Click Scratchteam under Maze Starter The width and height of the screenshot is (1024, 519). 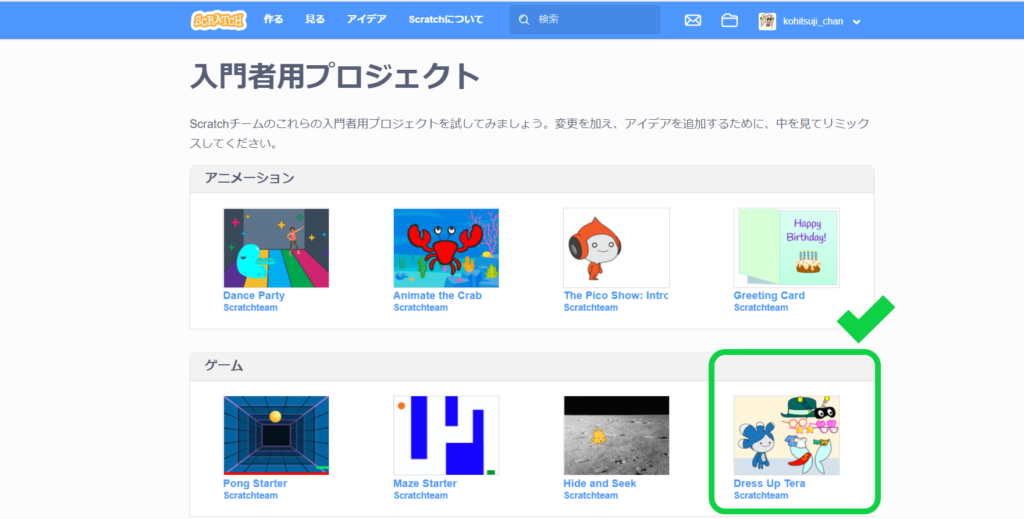click(420, 495)
